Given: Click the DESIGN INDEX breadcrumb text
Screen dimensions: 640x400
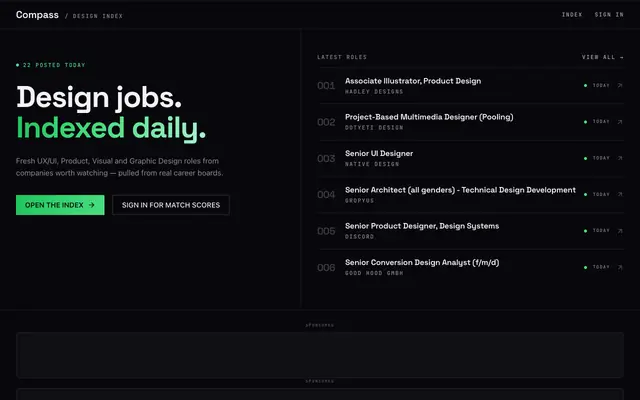Looking at the screenshot, I should coord(98,16).
